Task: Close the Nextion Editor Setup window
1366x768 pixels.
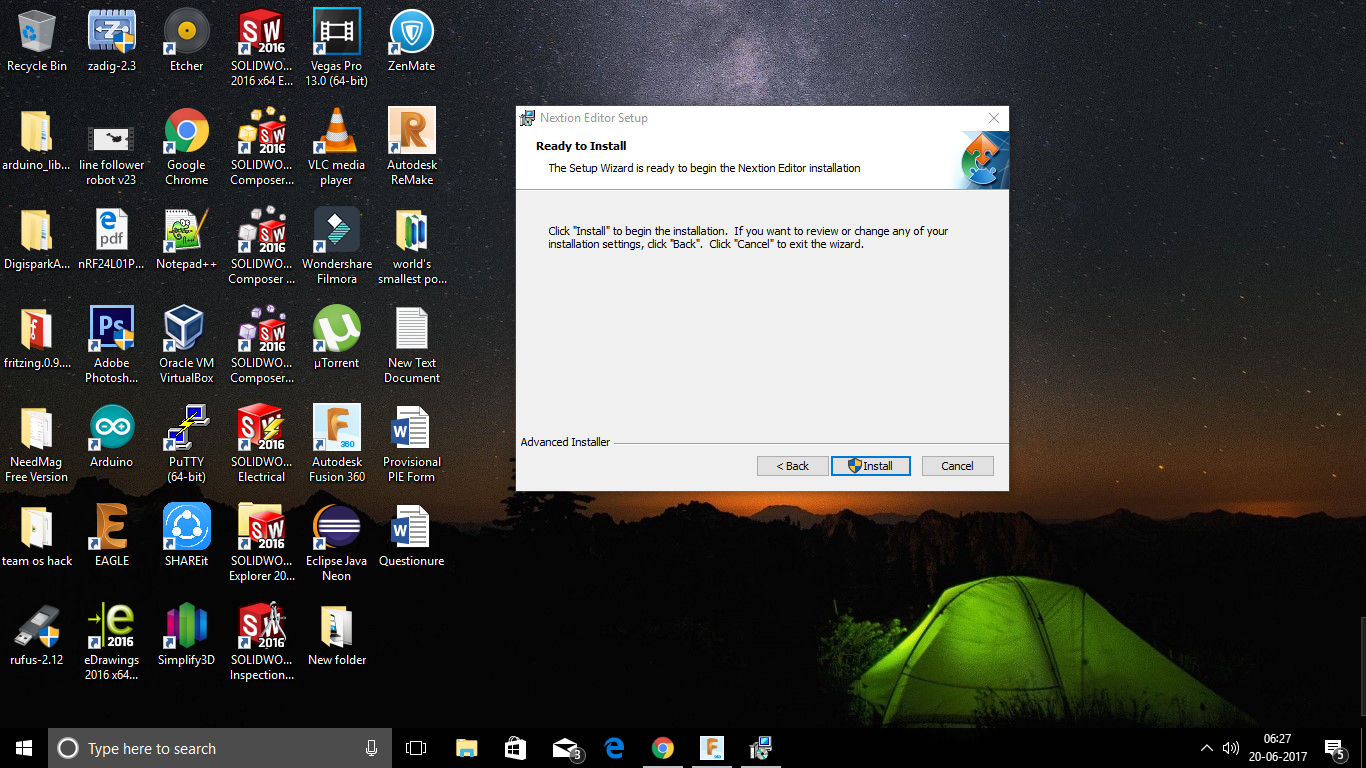Action: coord(993,118)
